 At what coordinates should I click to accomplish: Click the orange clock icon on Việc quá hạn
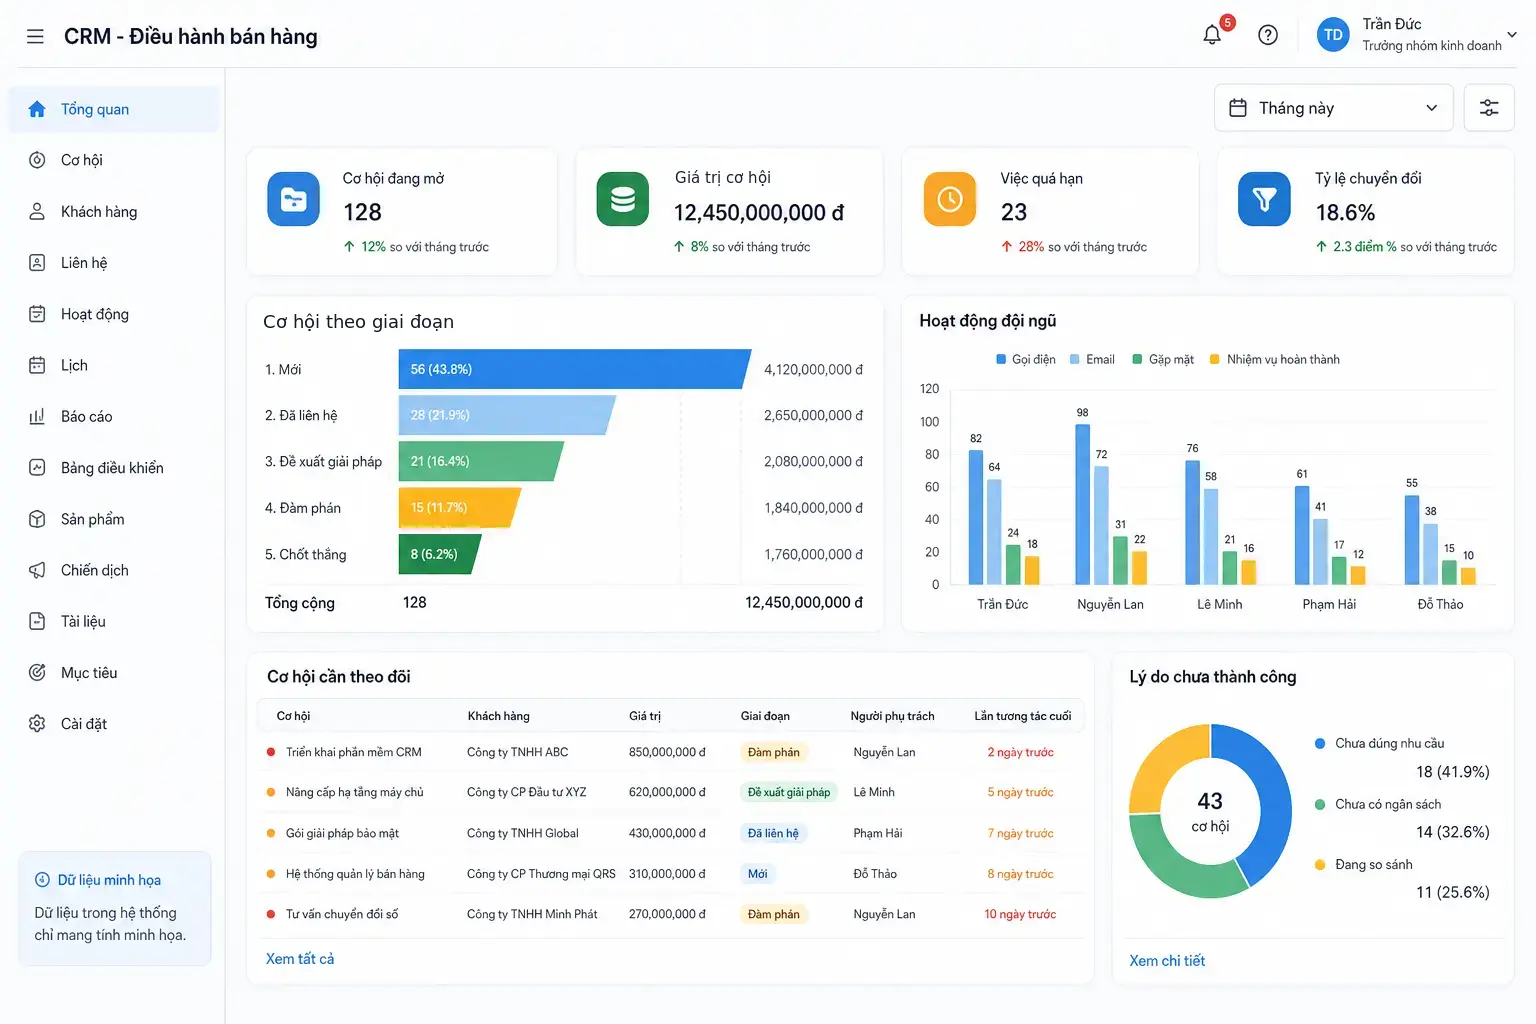click(950, 199)
